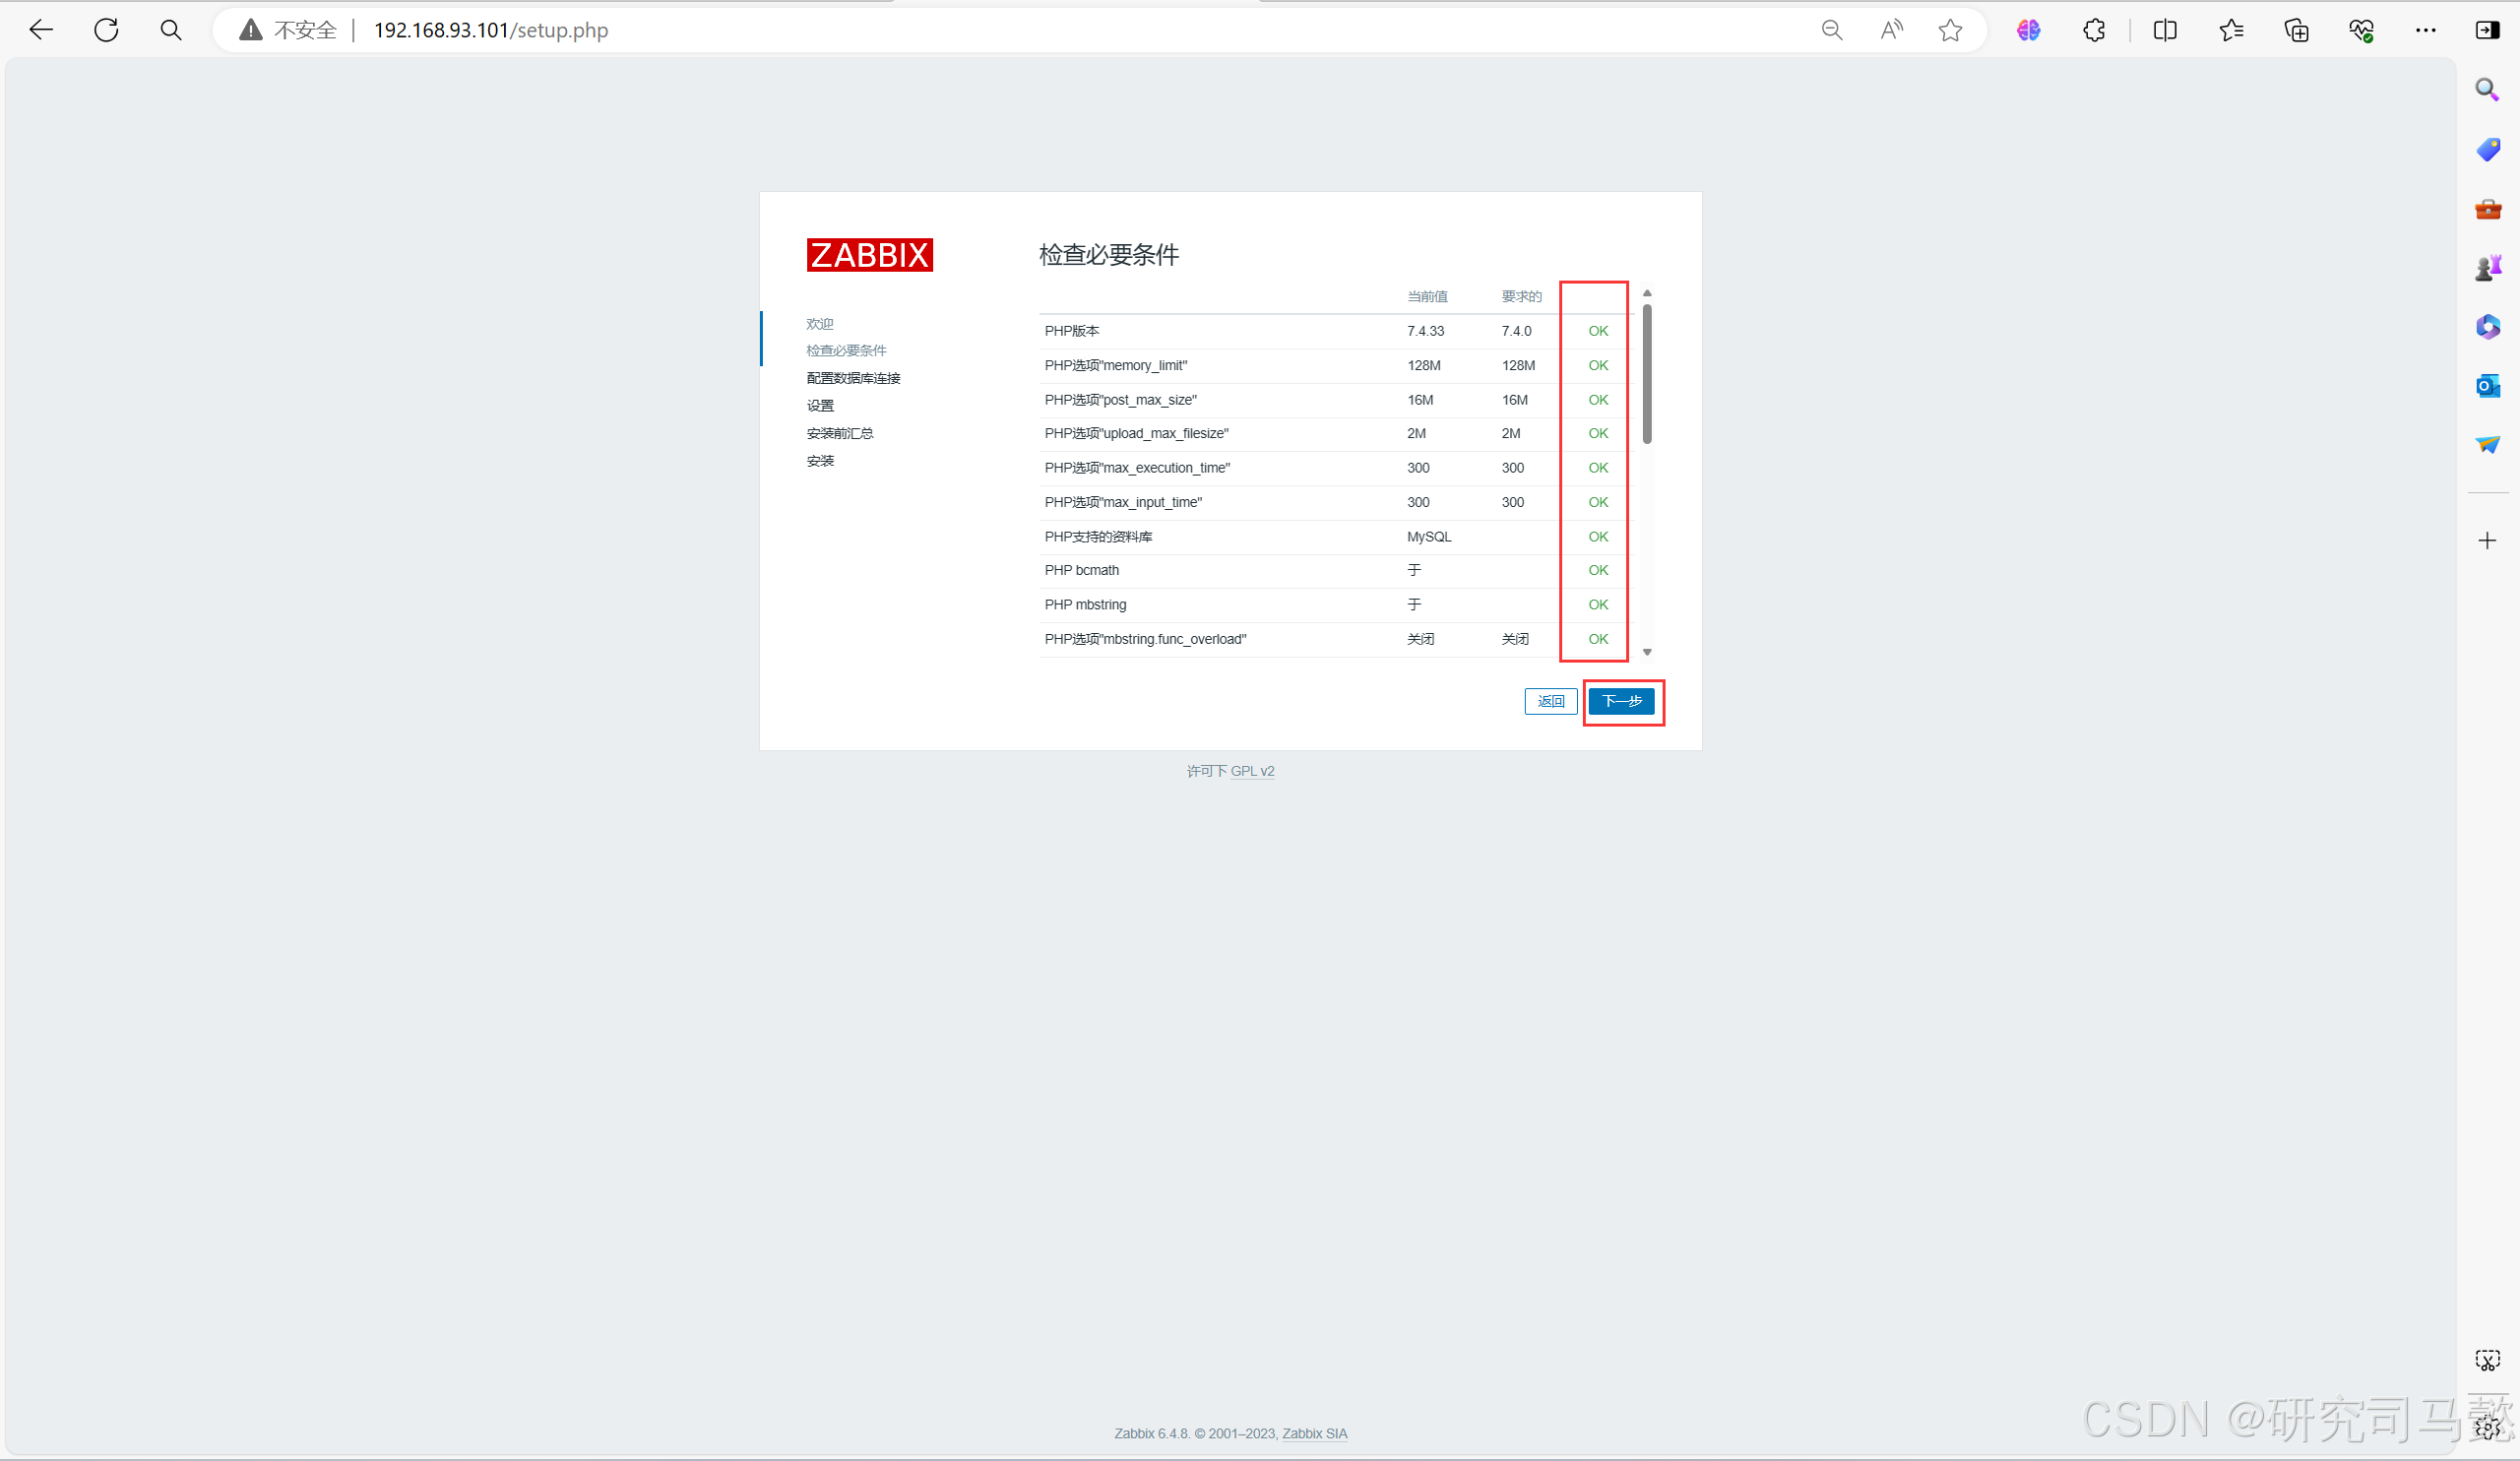Click the post_max_size option row label
The width and height of the screenshot is (2520, 1461).
pos(1120,400)
